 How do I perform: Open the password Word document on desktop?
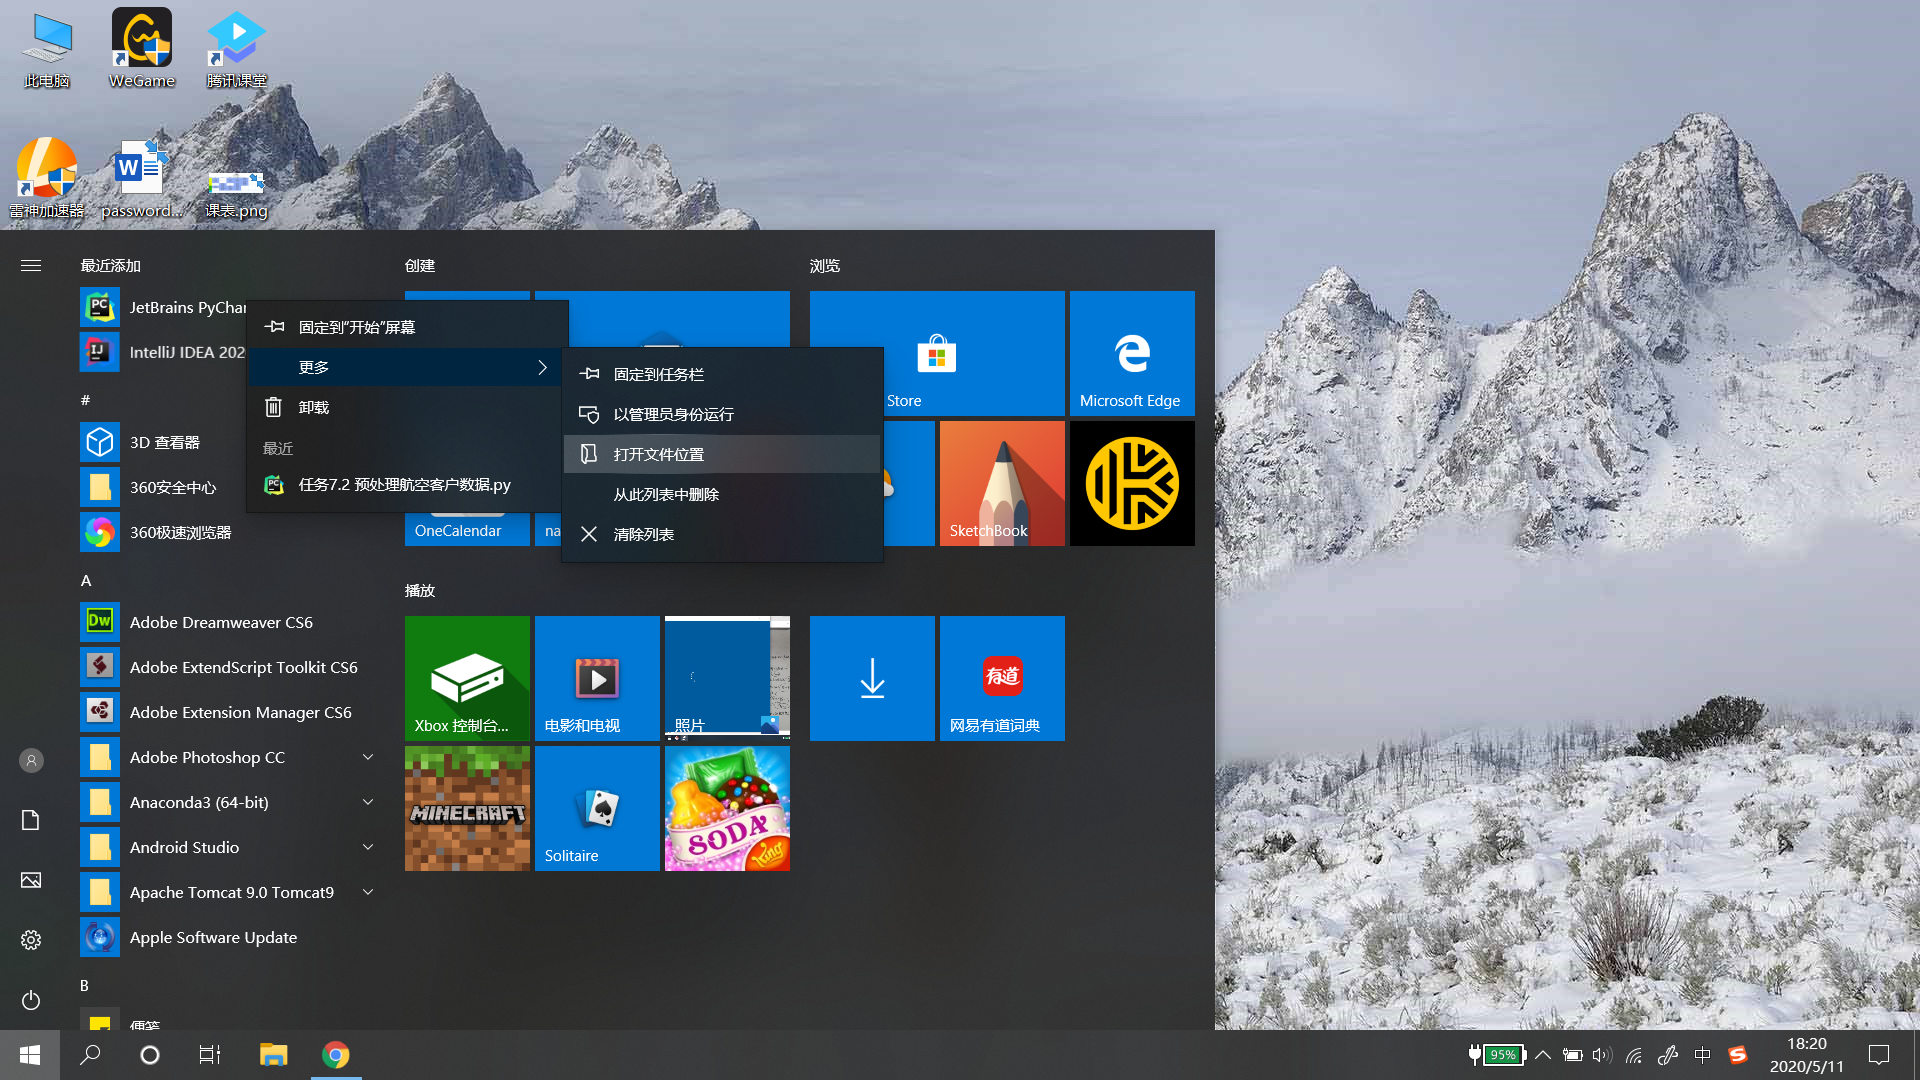click(141, 178)
